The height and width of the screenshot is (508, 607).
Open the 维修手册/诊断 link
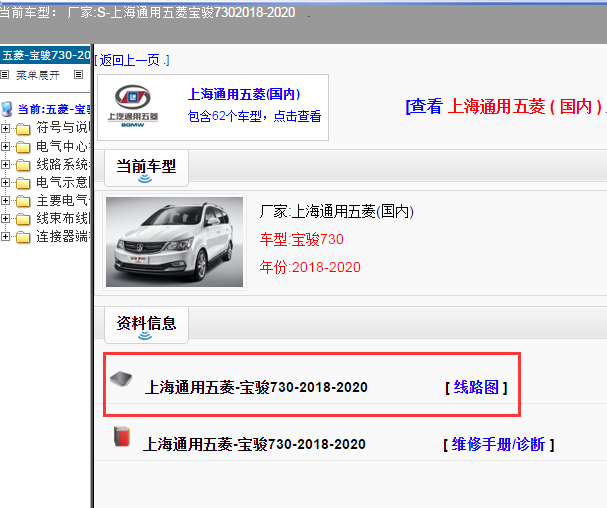point(498,444)
